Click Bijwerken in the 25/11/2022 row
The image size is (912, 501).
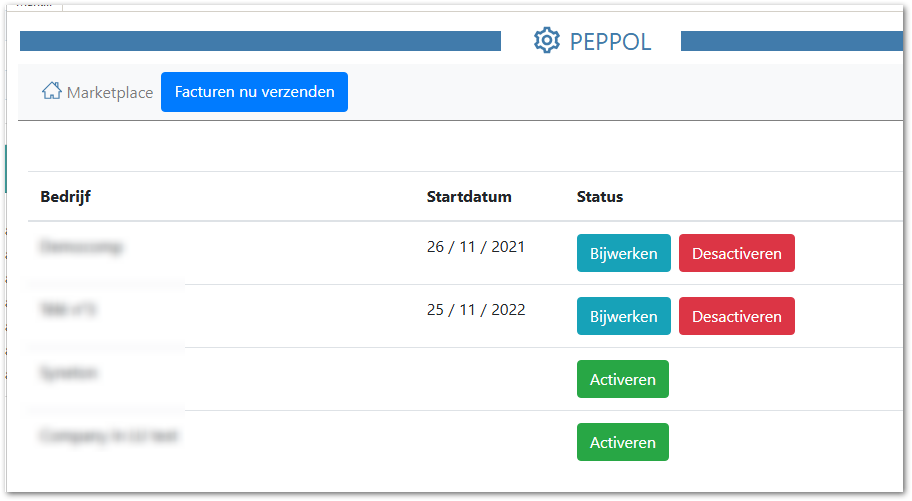pyautogui.click(x=623, y=316)
